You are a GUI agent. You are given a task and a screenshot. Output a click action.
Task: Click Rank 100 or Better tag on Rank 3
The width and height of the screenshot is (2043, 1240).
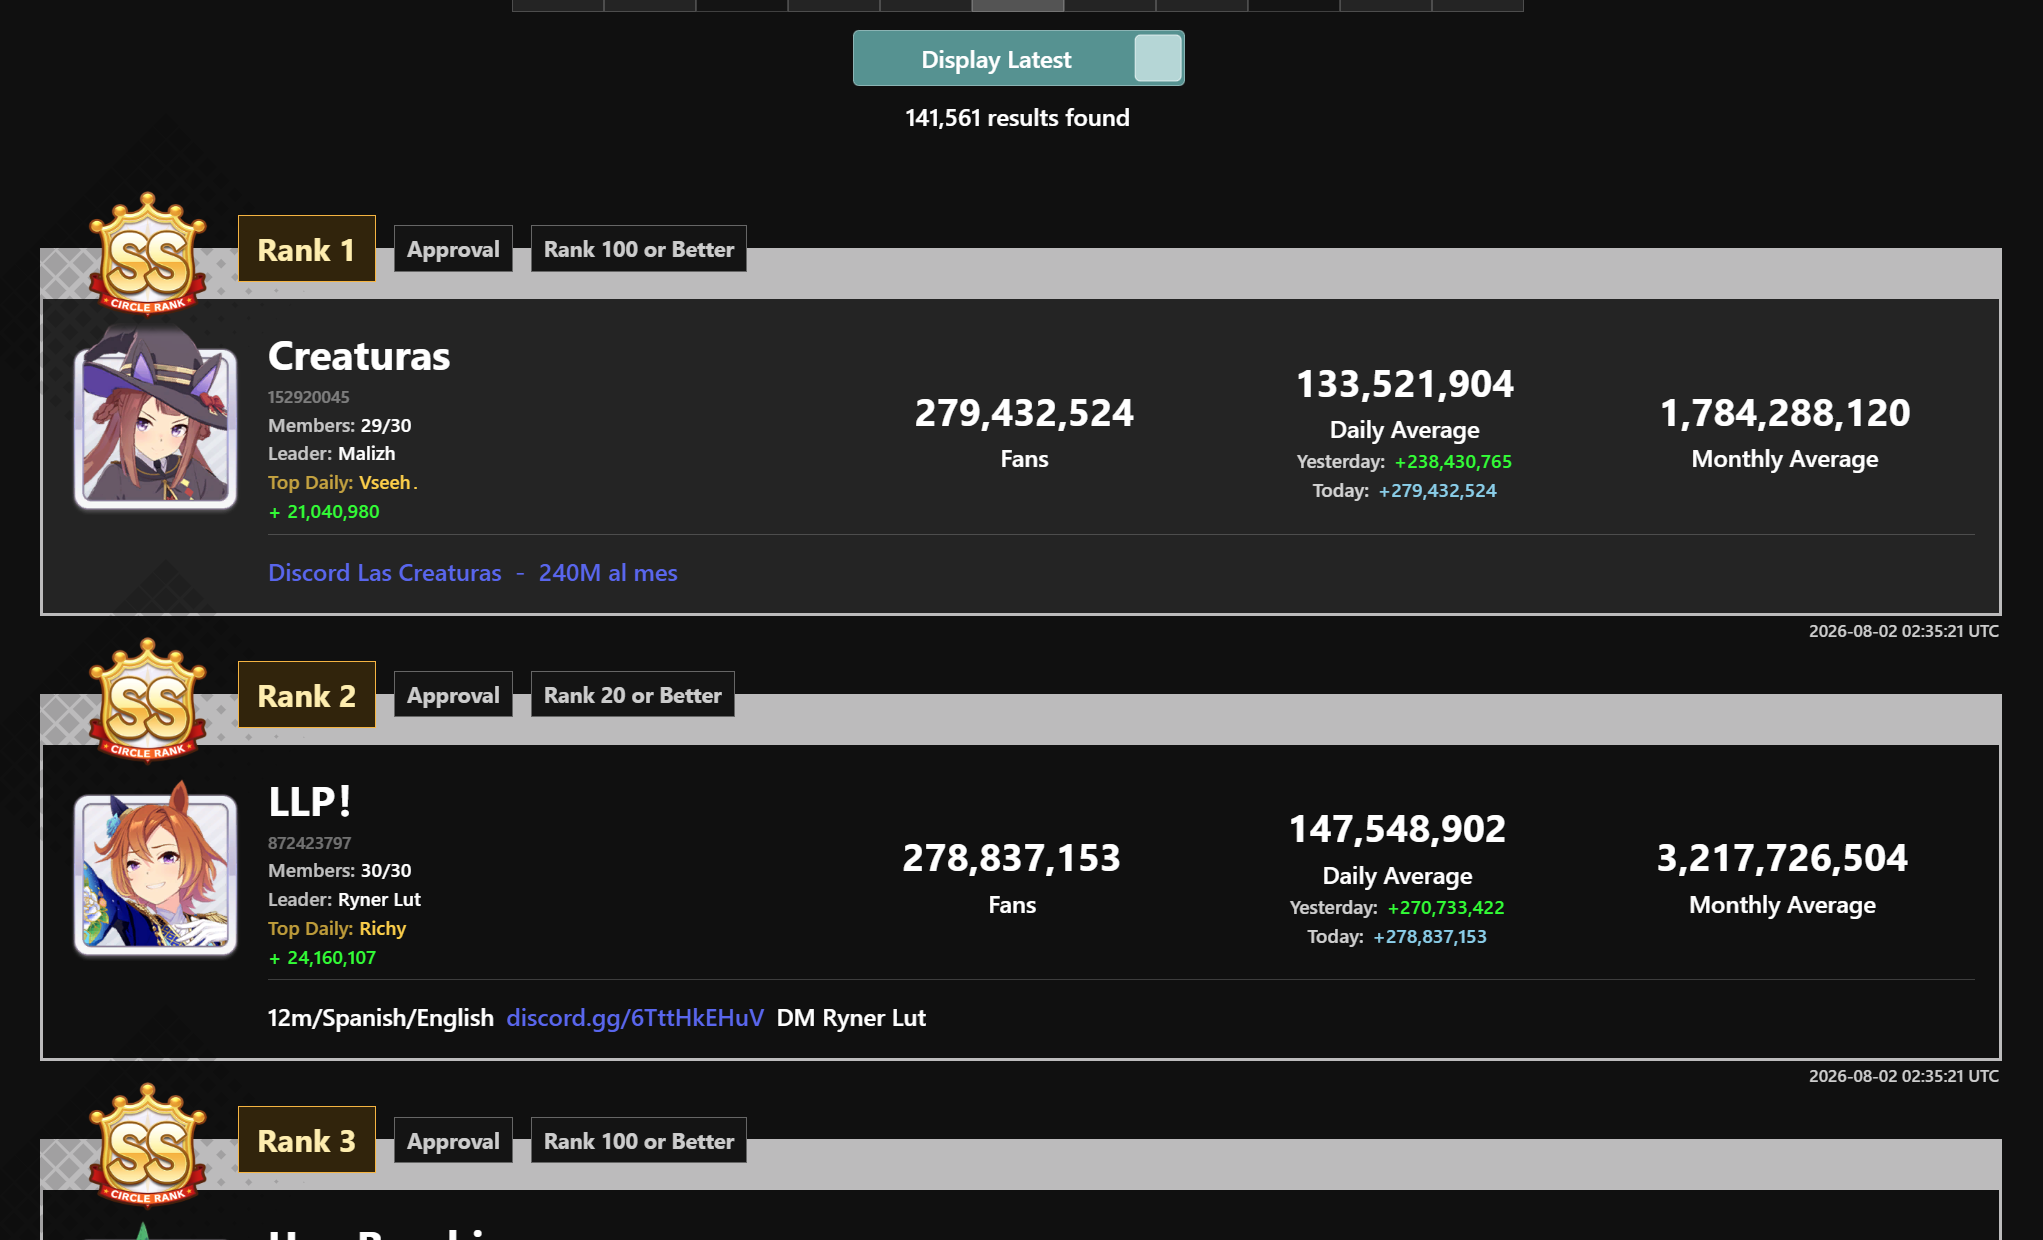[639, 1141]
